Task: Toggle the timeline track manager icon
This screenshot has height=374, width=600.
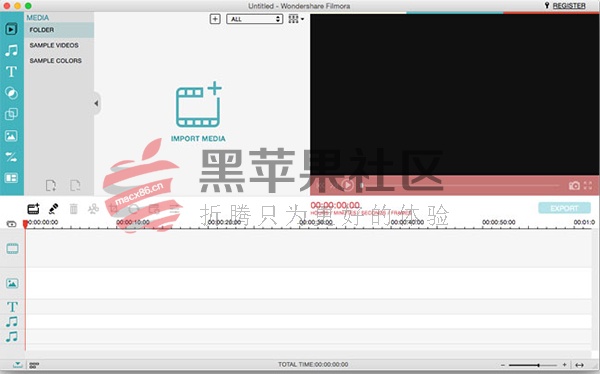Action: click(11, 224)
